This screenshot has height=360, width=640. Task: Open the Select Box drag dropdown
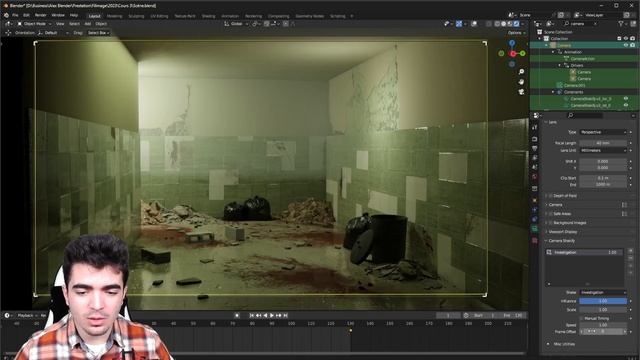(98, 33)
